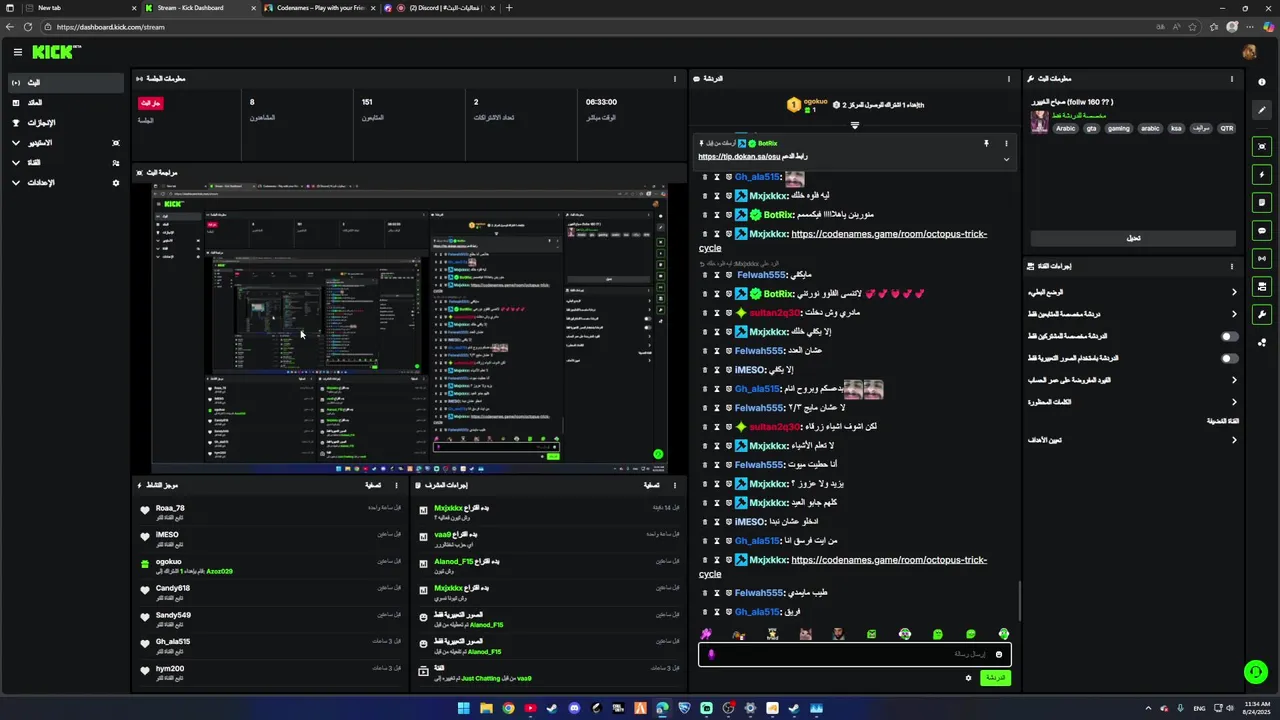Open Google Chrome from the taskbar
Viewport: 1280px width, 720px height.
(508, 709)
